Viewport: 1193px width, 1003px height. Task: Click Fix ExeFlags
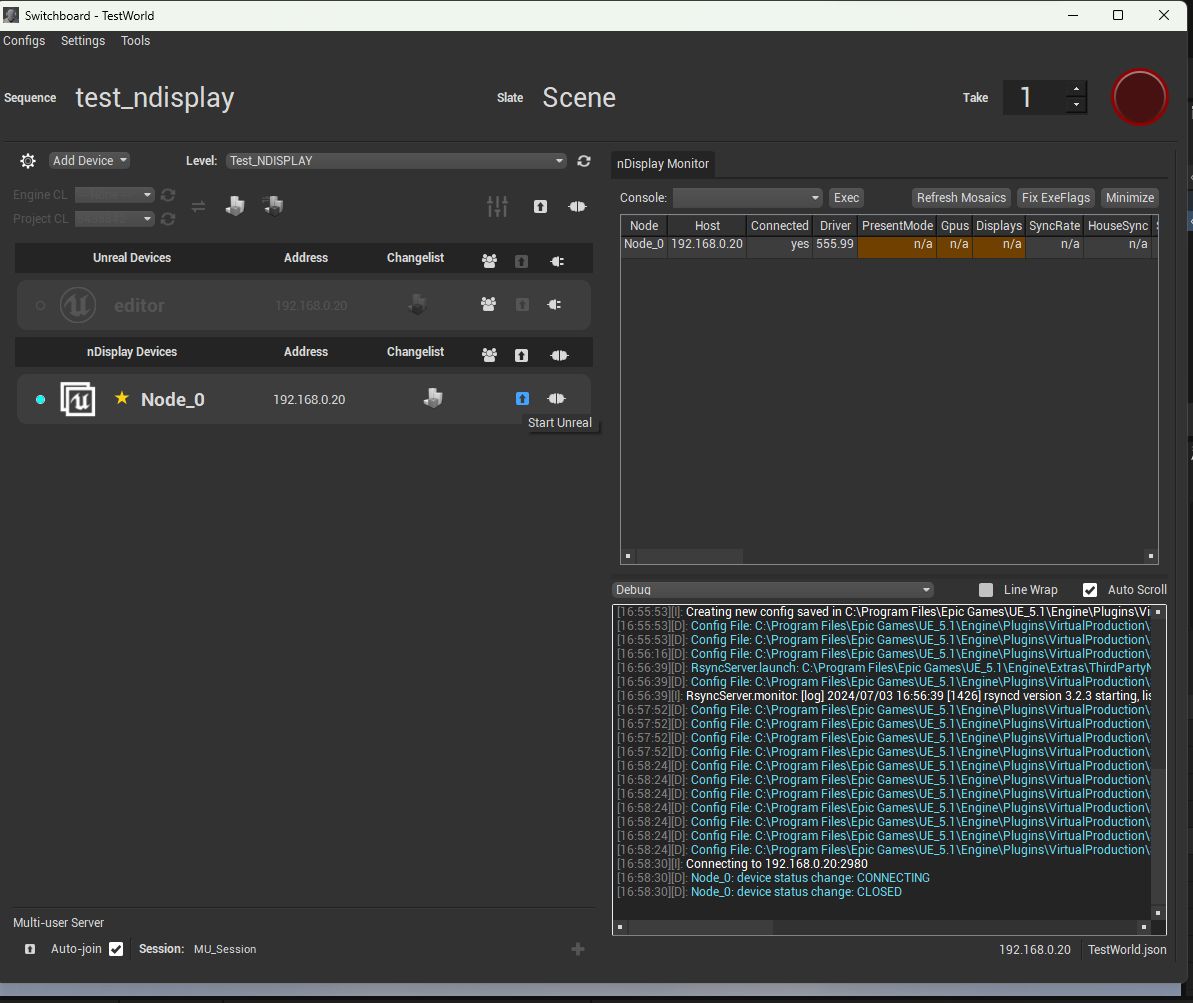click(1055, 198)
